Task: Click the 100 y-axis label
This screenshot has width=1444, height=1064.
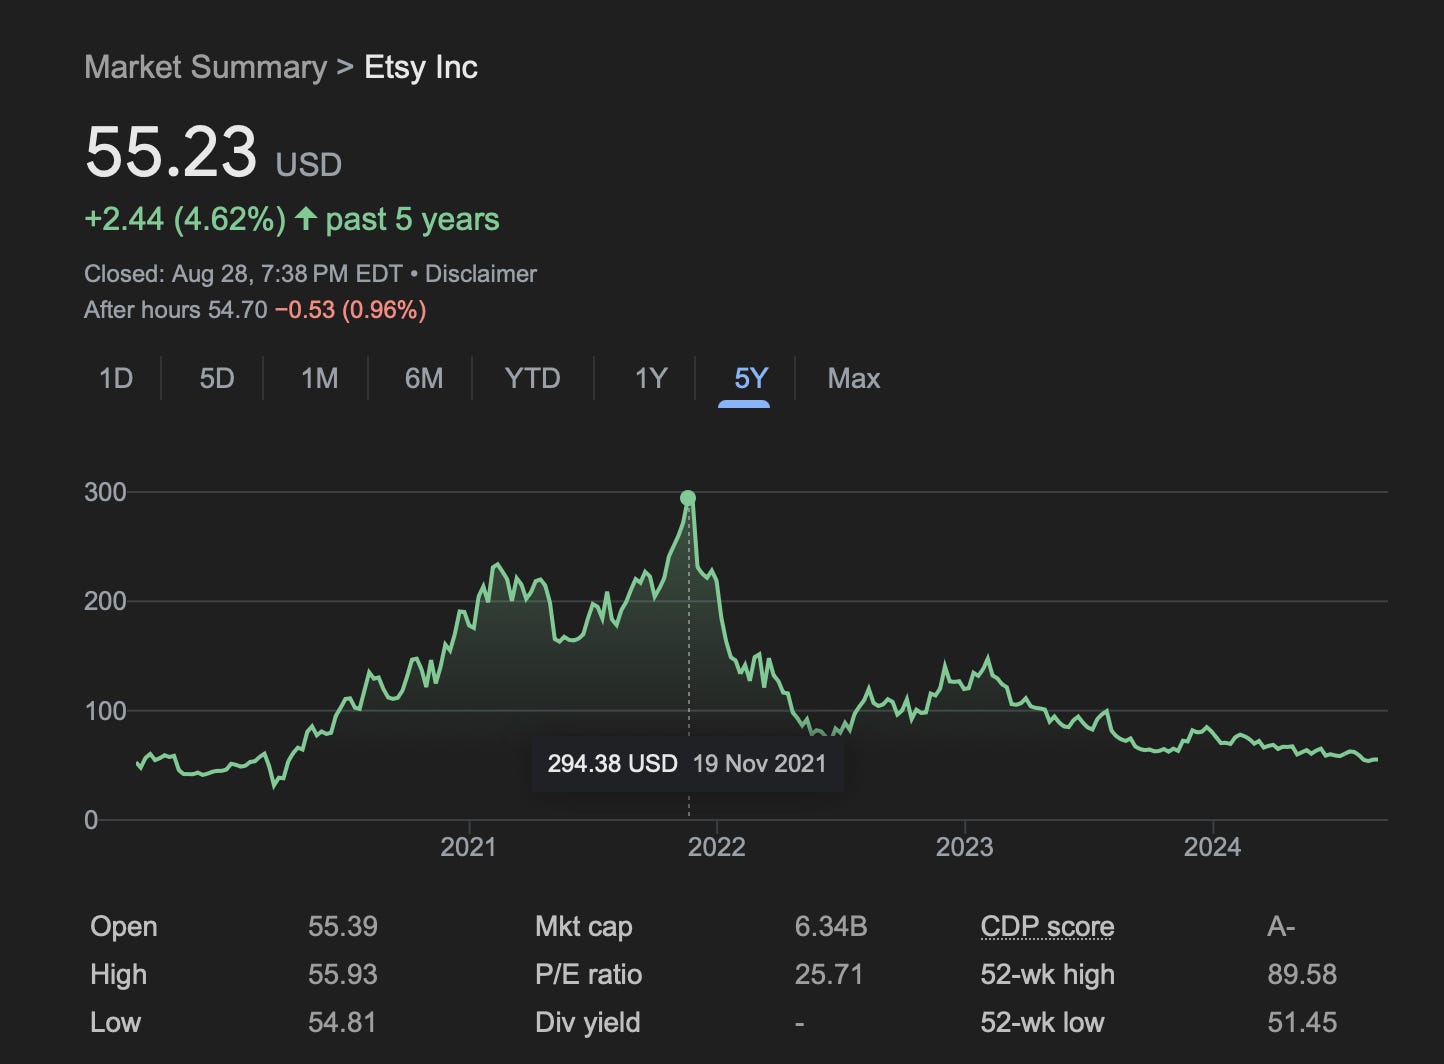Action: coord(105,711)
